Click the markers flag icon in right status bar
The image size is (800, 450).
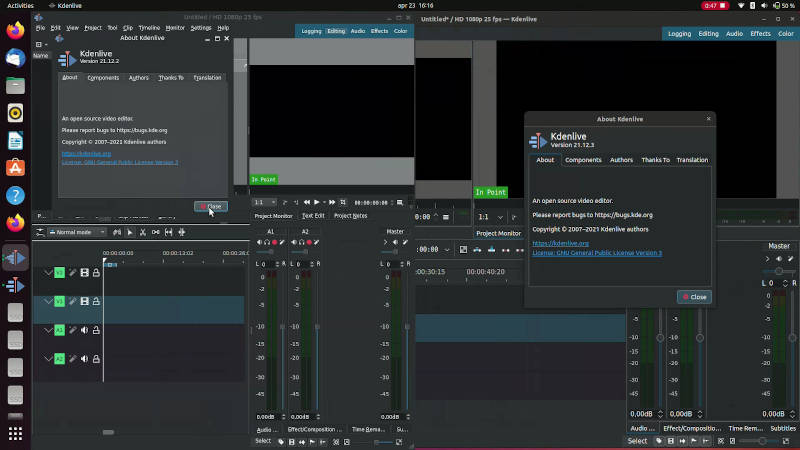coord(694,441)
